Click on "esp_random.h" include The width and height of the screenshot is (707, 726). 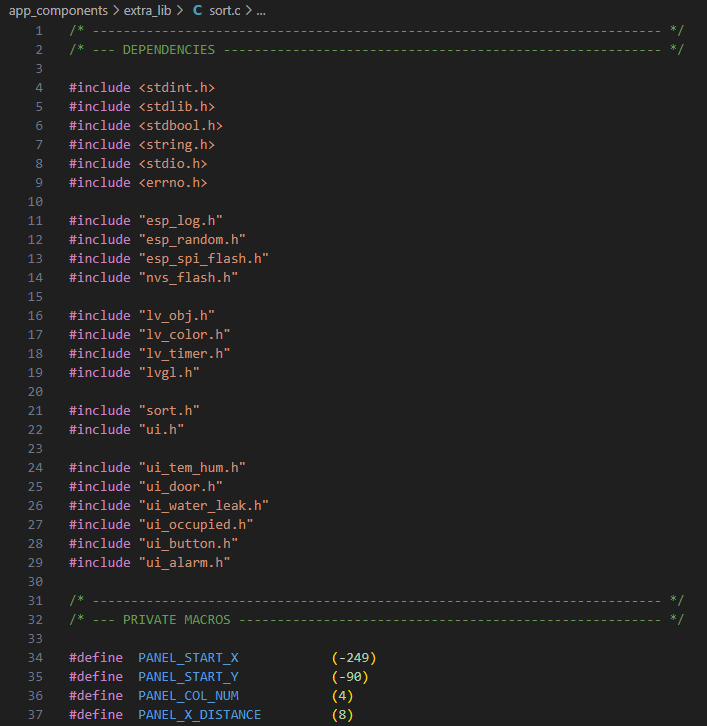pyautogui.click(x=192, y=240)
